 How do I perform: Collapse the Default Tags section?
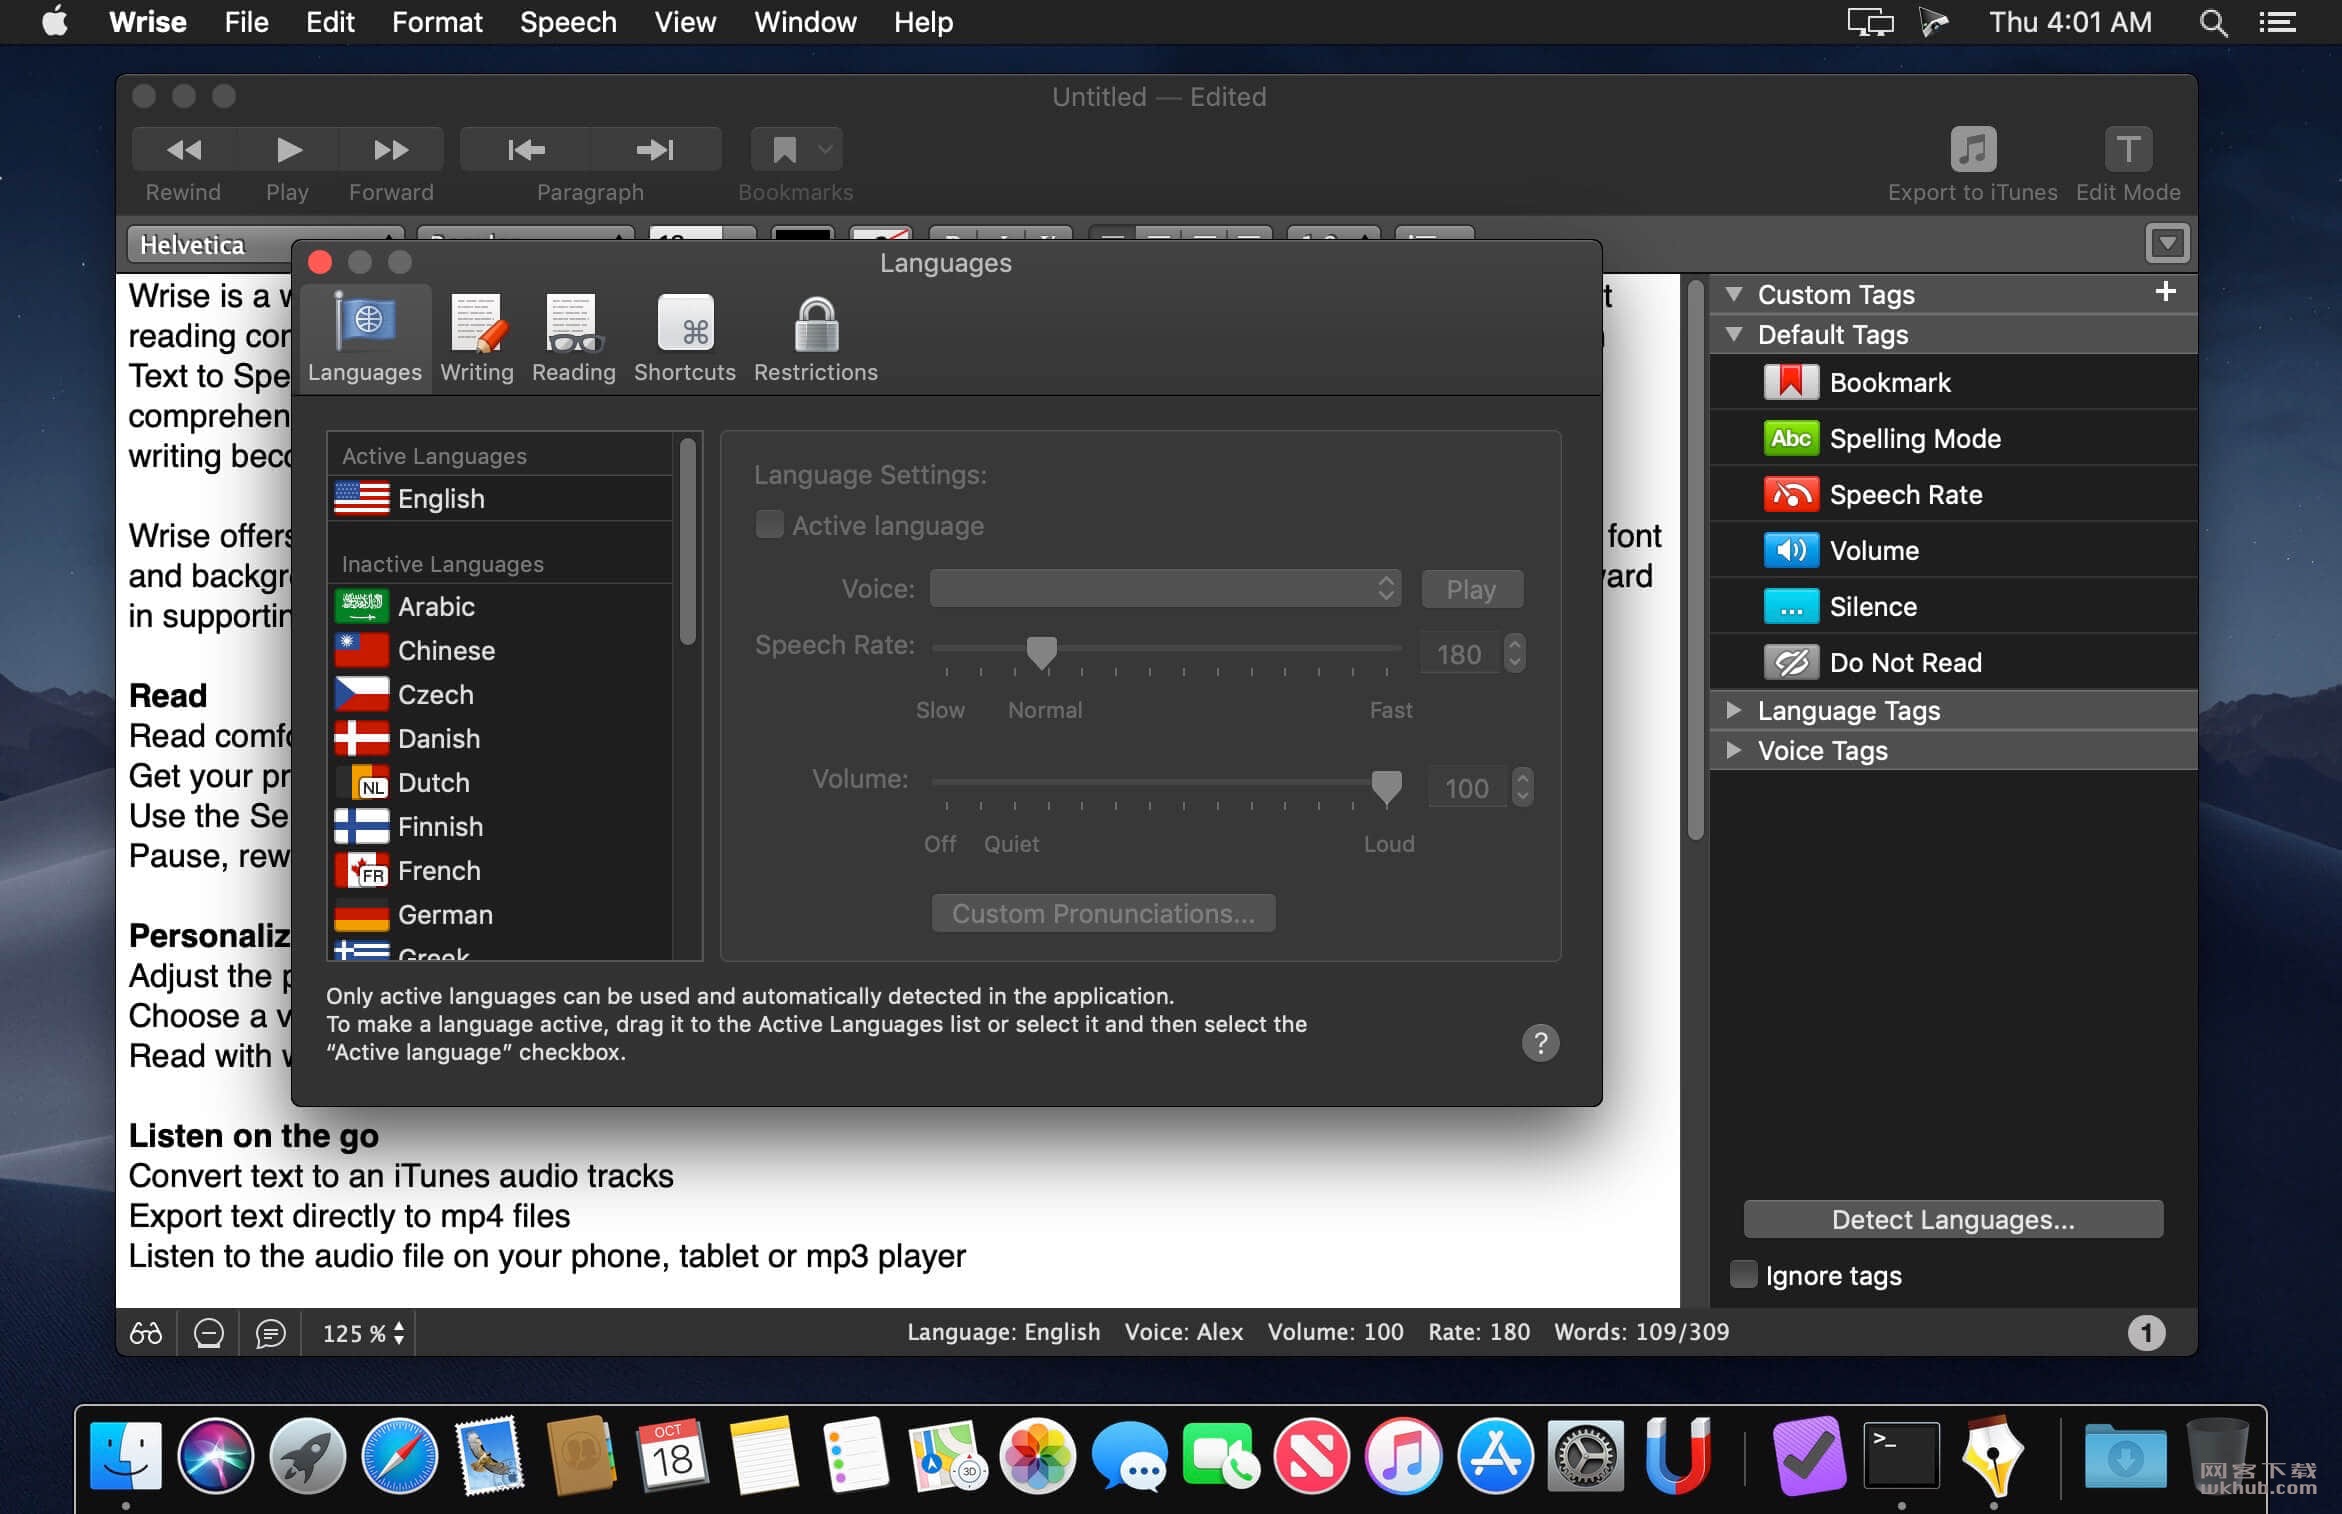(x=1734, y=334)
